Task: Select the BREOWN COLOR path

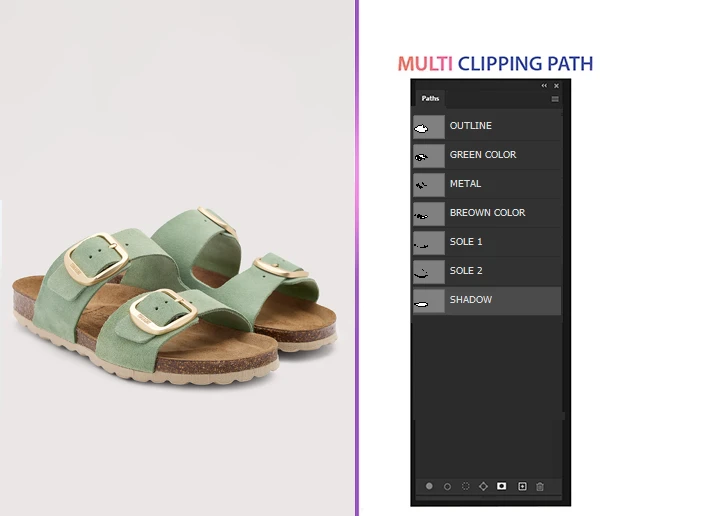Action: [x=487, y=213]
